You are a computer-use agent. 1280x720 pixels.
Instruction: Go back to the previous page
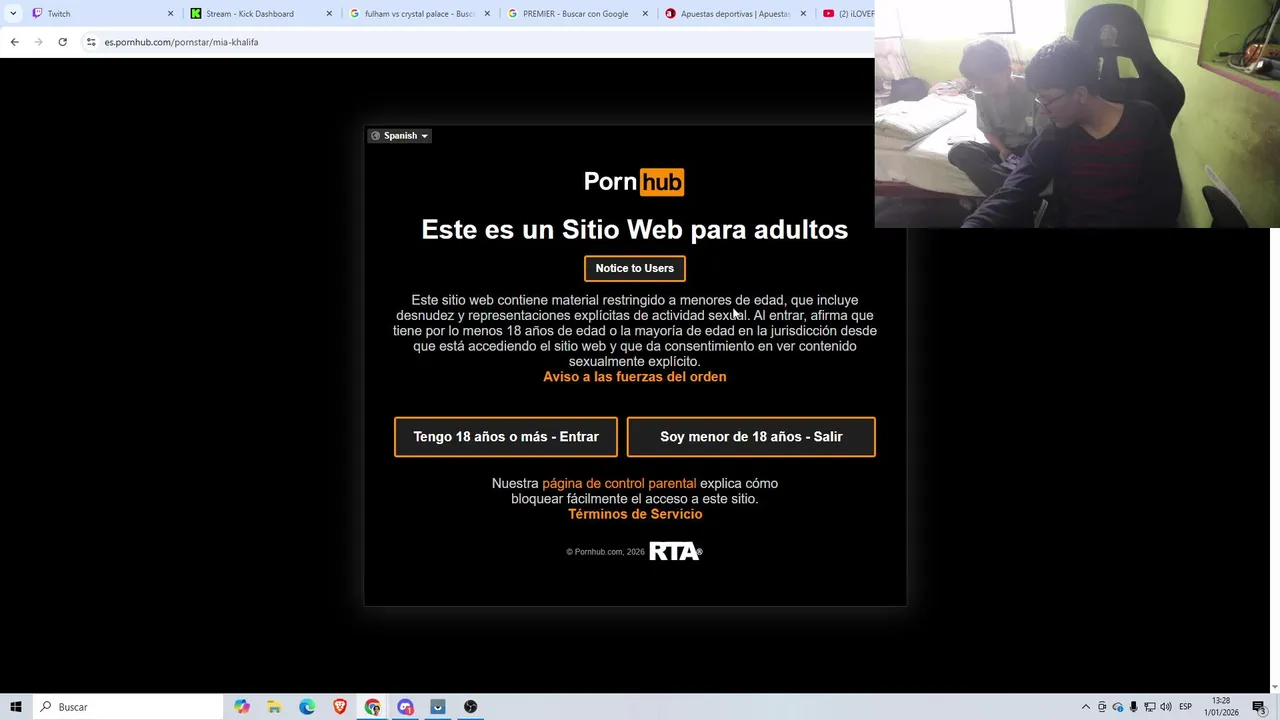tap(14, 42)
